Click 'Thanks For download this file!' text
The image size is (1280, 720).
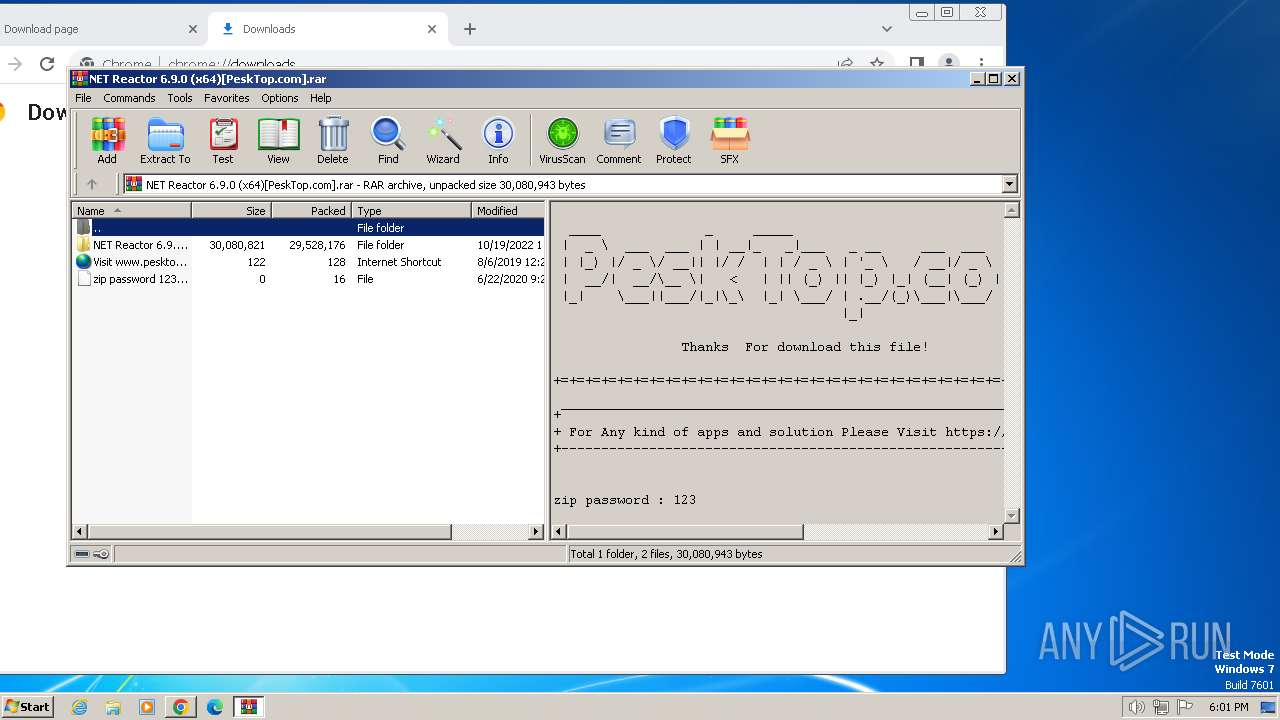(x=805, y=347)
